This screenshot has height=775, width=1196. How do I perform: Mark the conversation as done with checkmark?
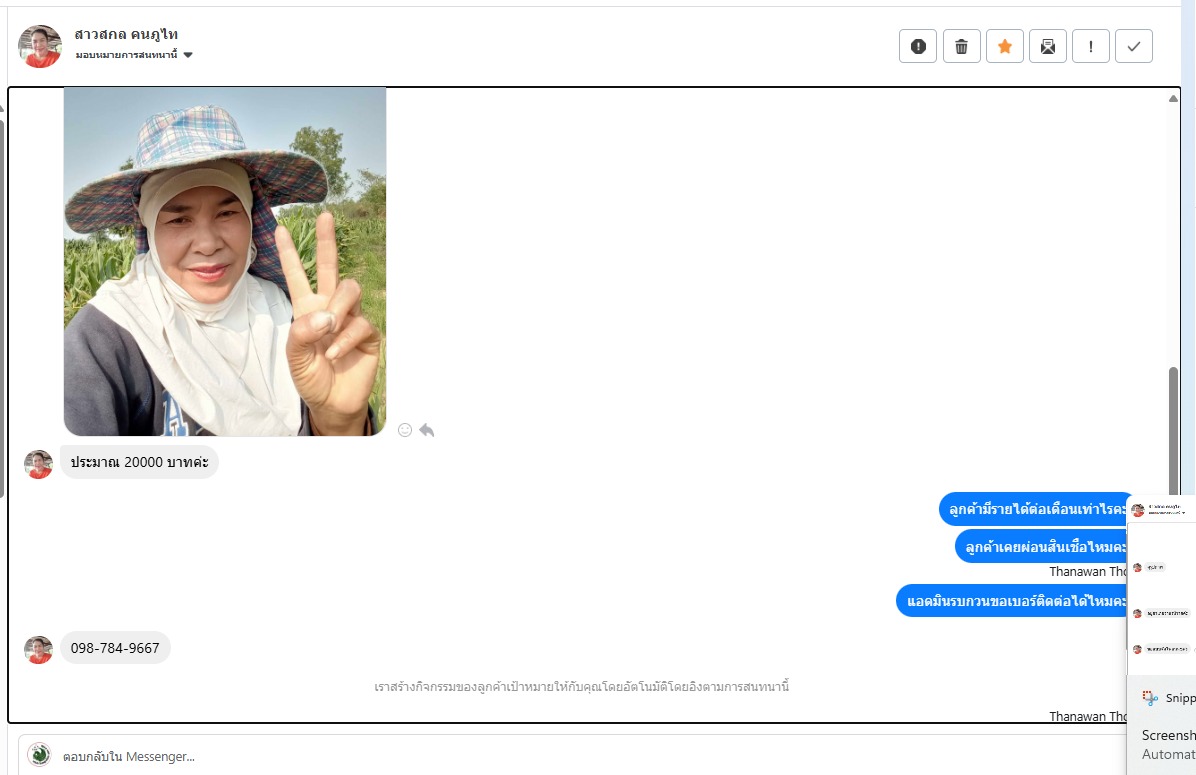click(1133, 46)
